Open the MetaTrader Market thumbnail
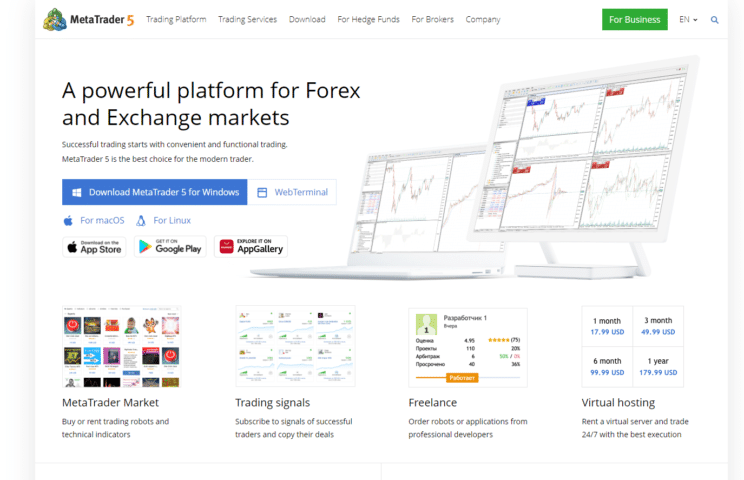 pyautogui.click(x=121, y=346)
